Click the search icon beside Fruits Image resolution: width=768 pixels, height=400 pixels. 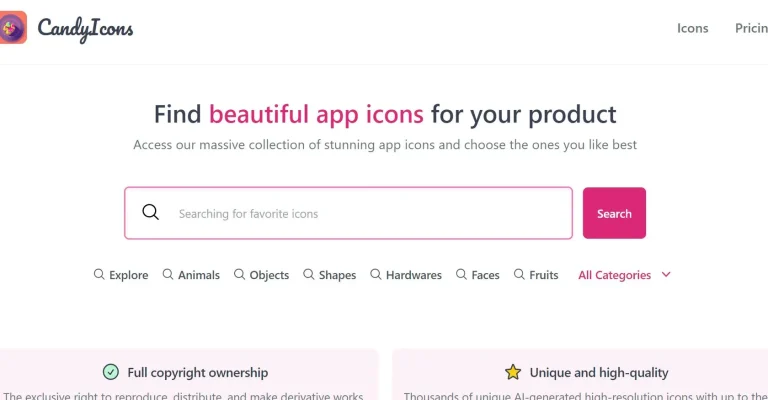[x=519, y=274]
